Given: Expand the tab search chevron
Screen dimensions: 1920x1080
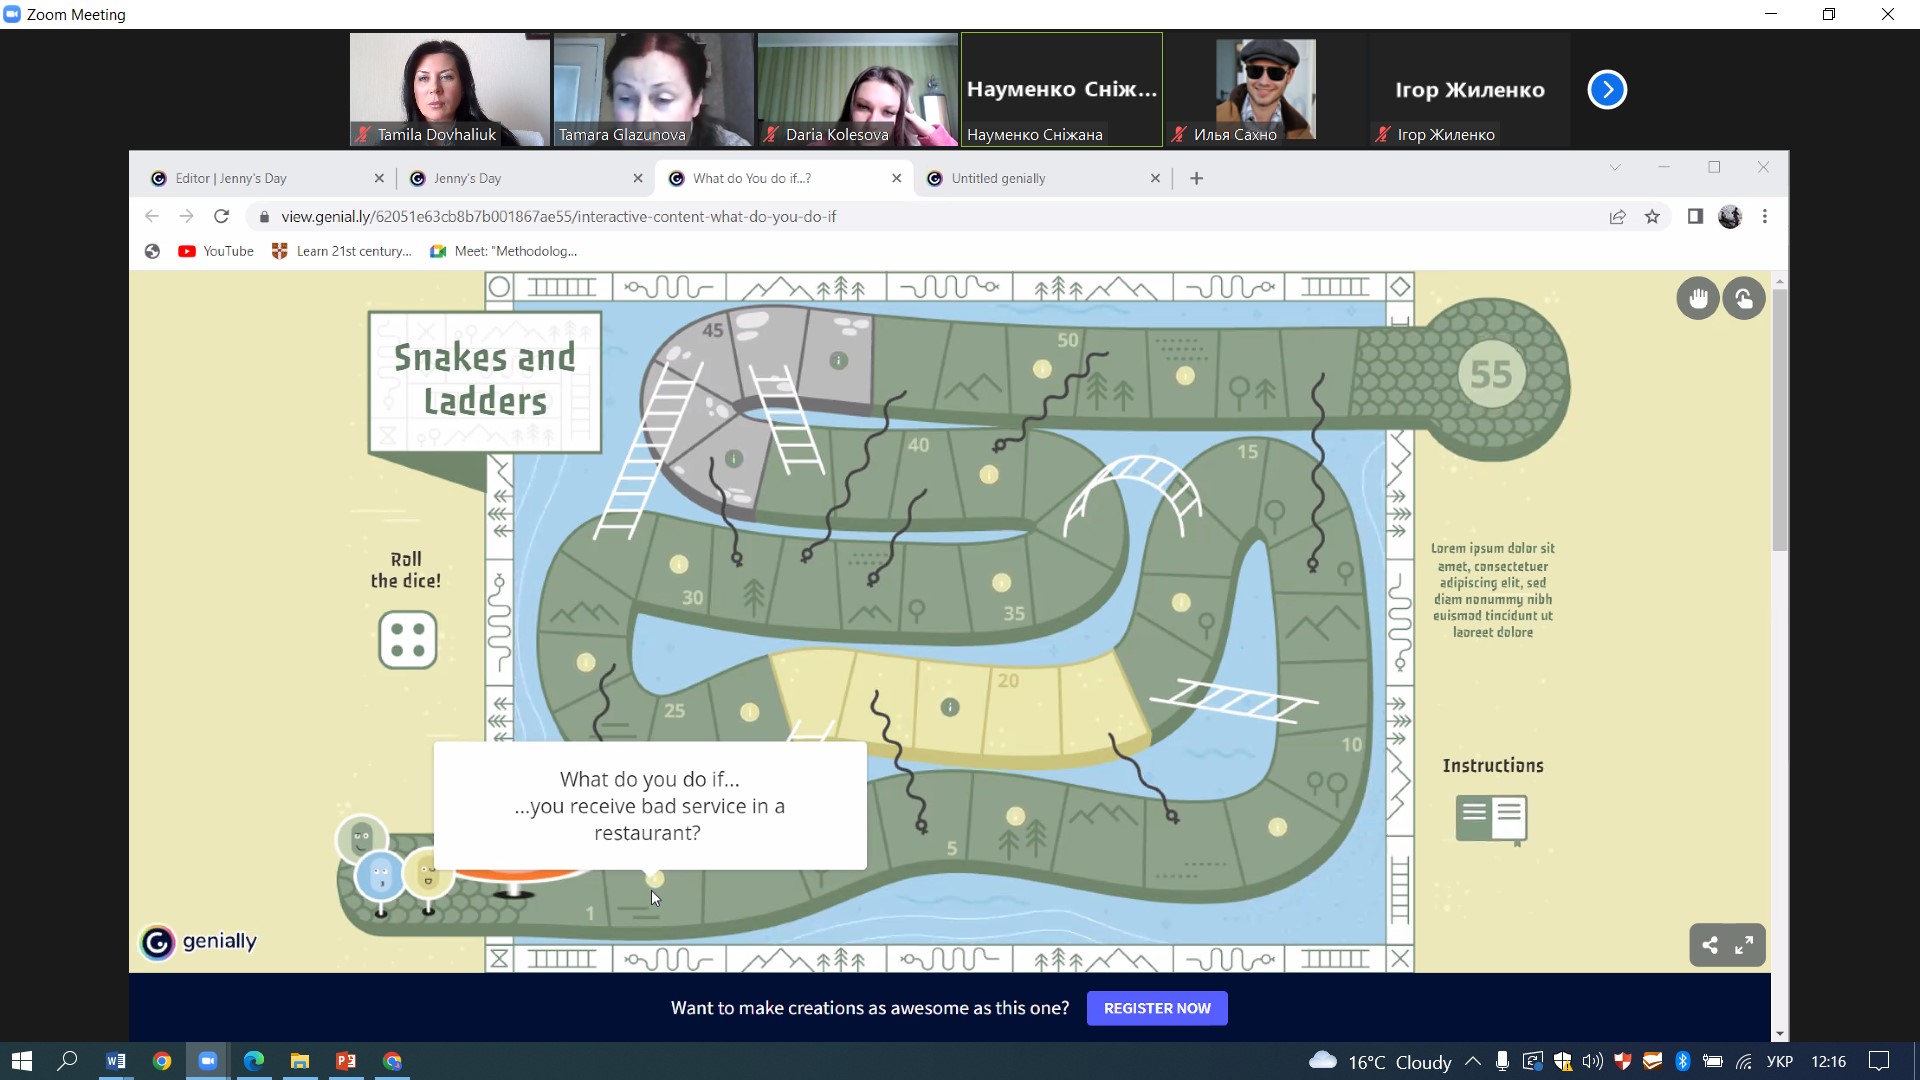Looking at the screenshot, I should [1614, 168].
